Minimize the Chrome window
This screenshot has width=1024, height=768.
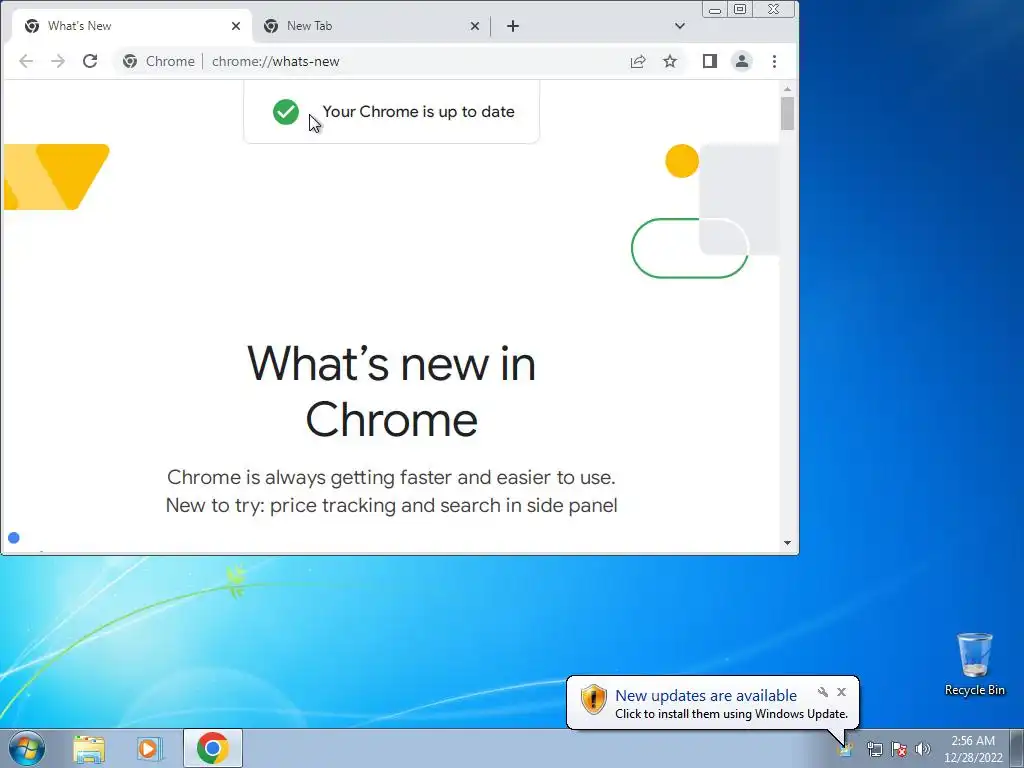(714, 9)
